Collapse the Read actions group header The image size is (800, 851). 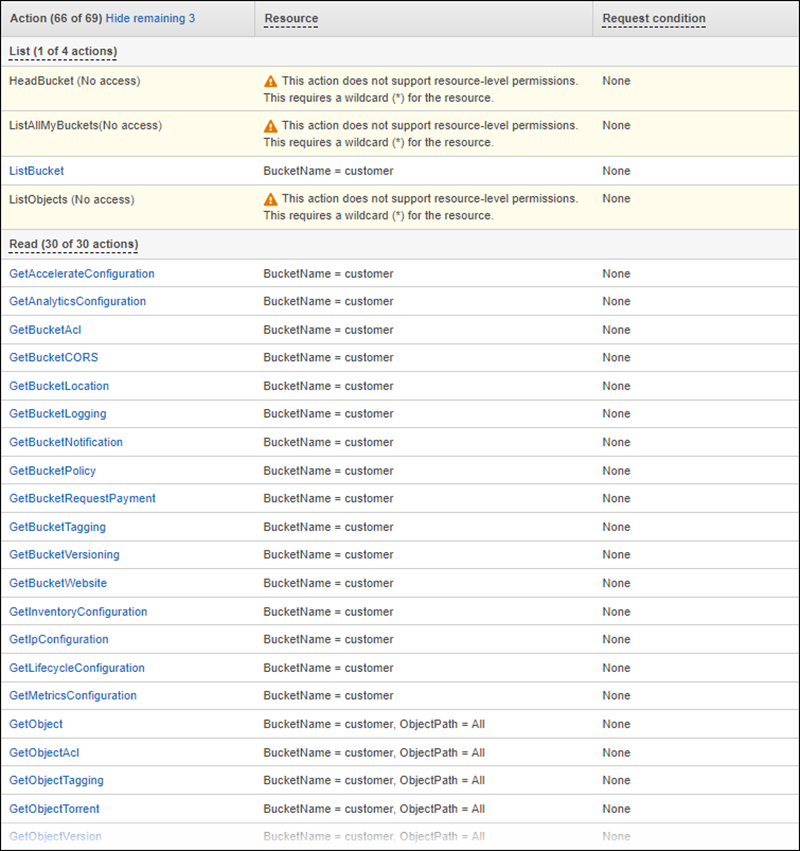click(73, 244)
